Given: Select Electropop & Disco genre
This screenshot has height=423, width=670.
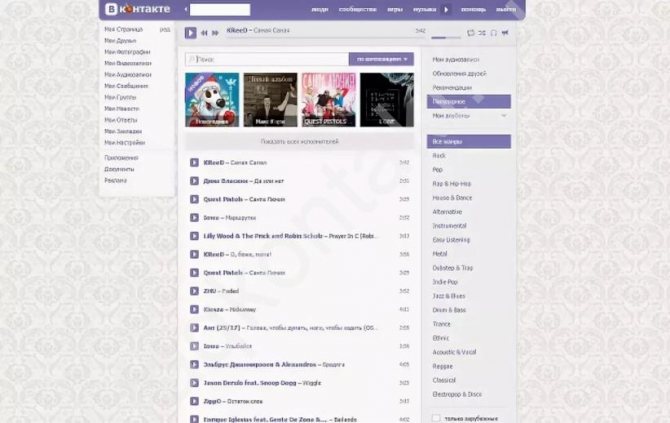Looking at the screenshot, I should 457,394.
